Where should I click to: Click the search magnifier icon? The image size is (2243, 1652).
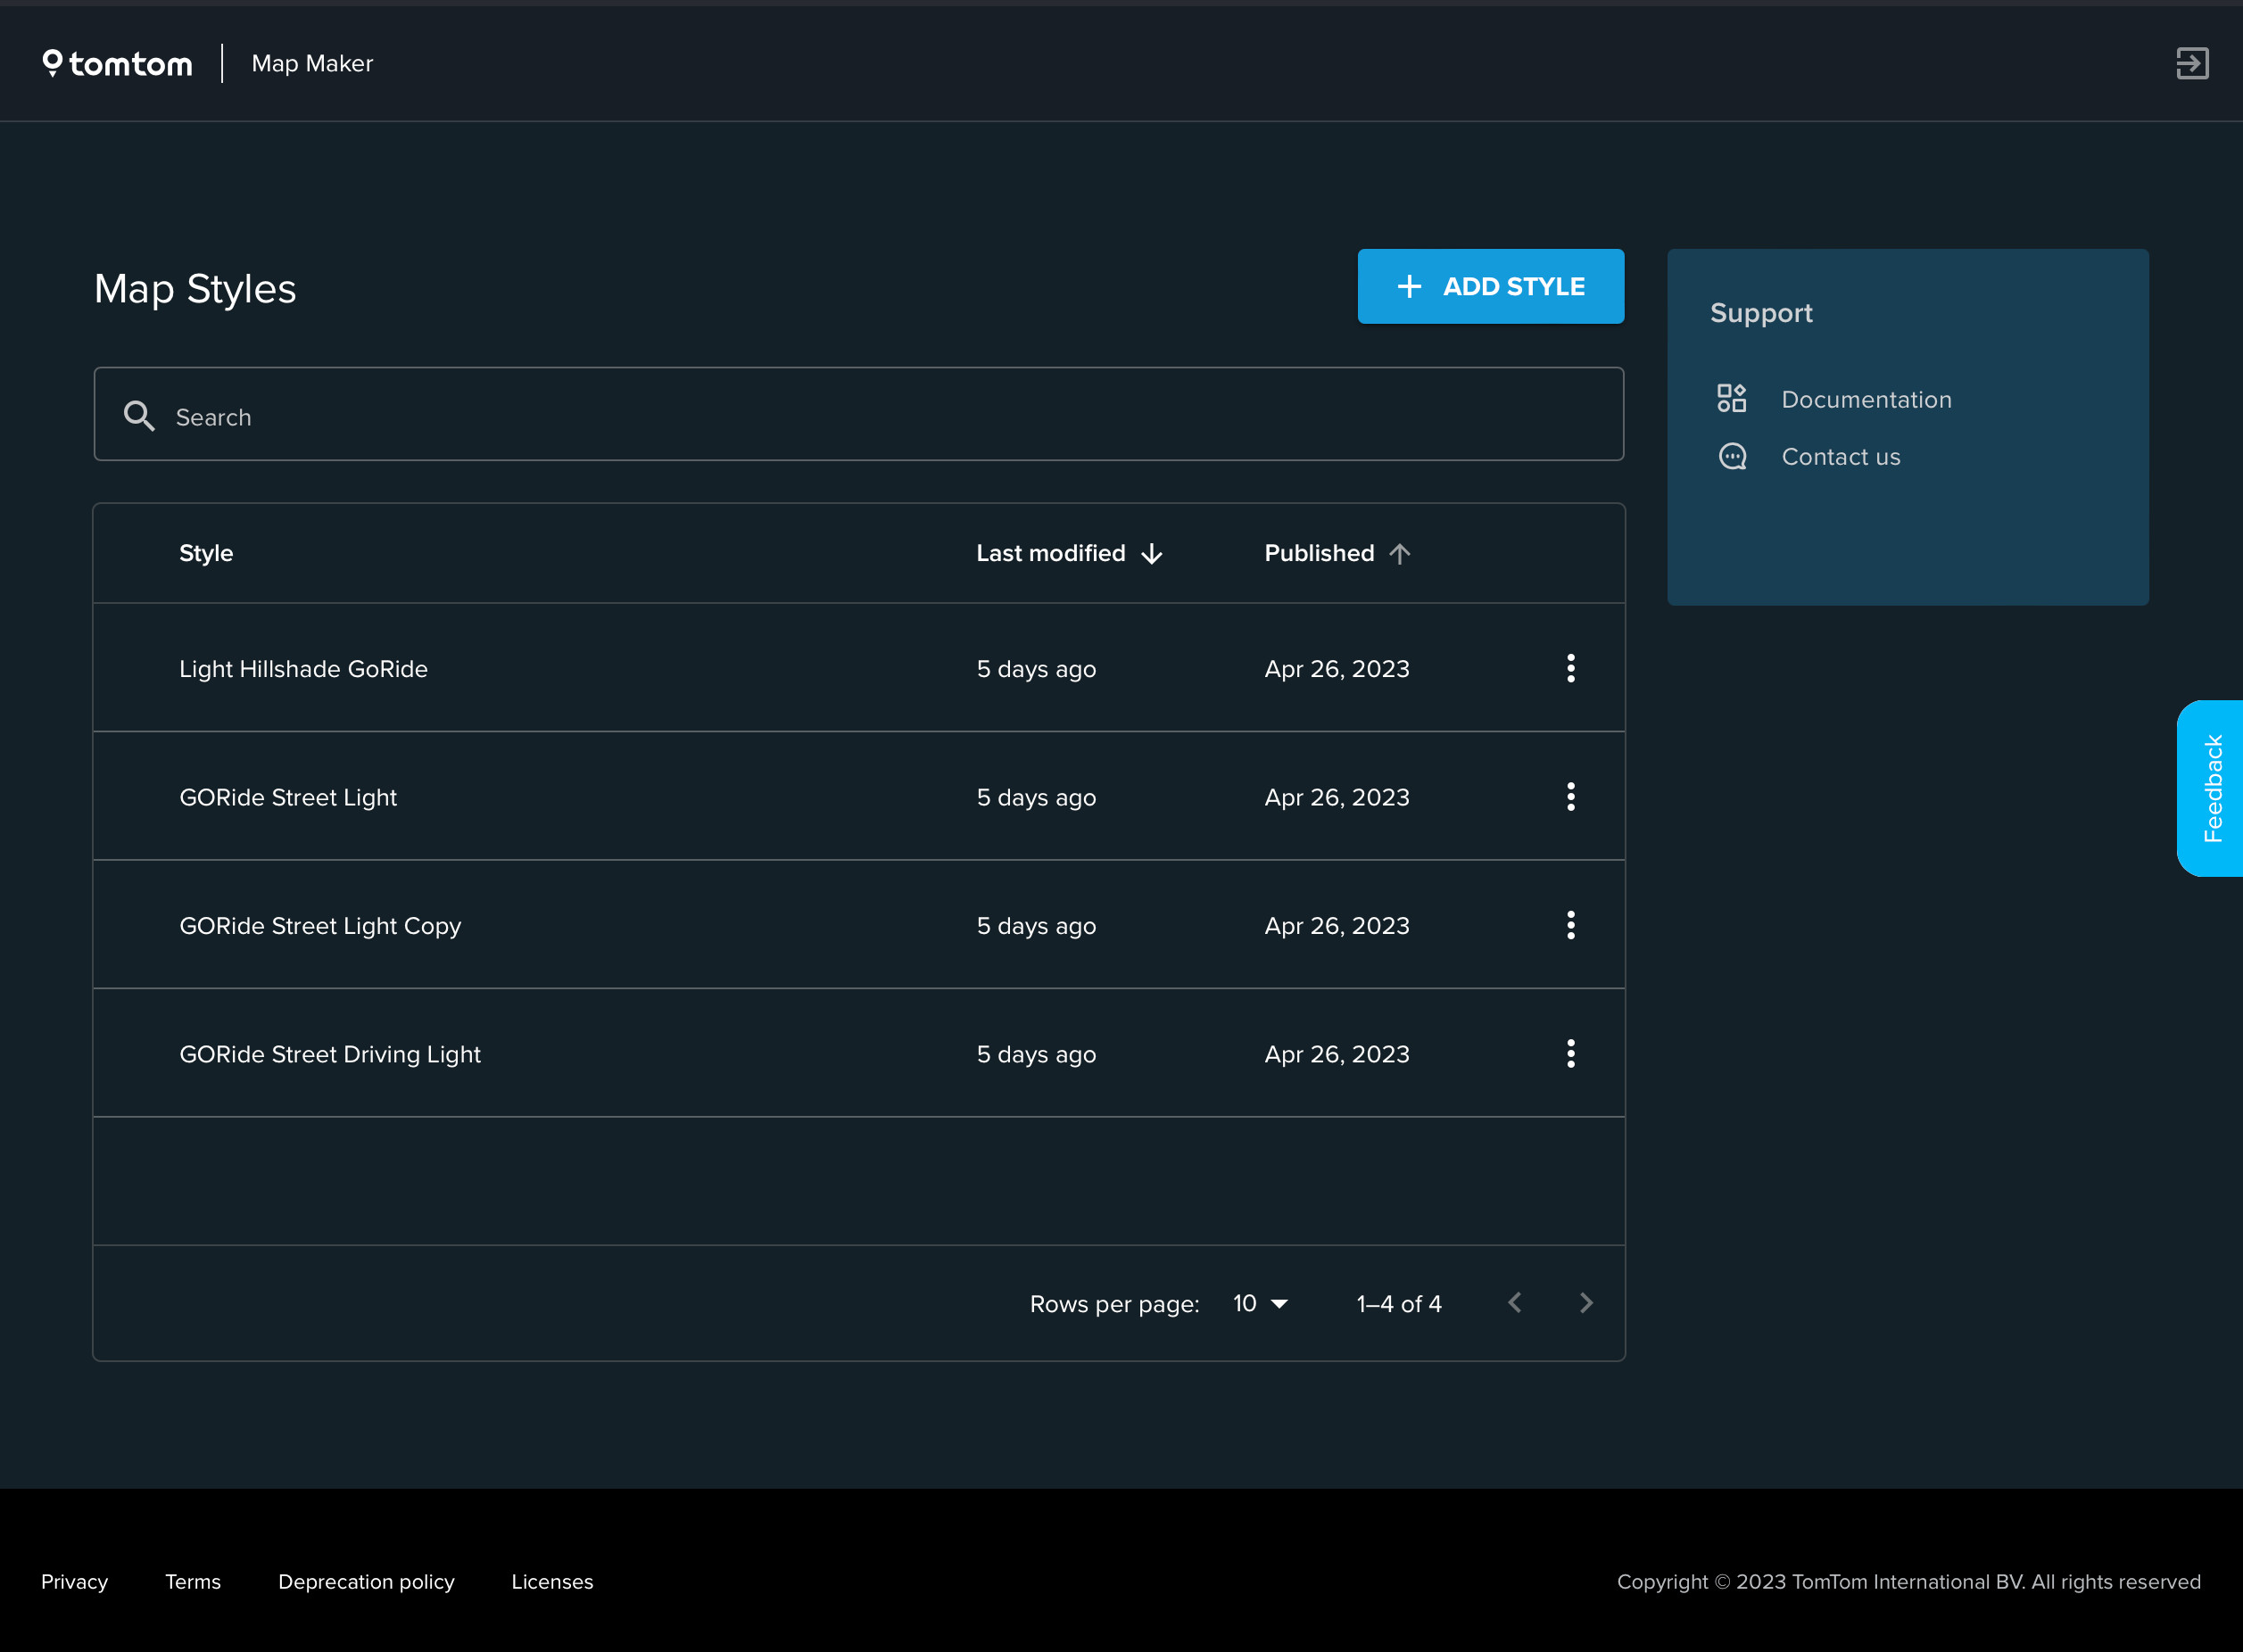139,416
